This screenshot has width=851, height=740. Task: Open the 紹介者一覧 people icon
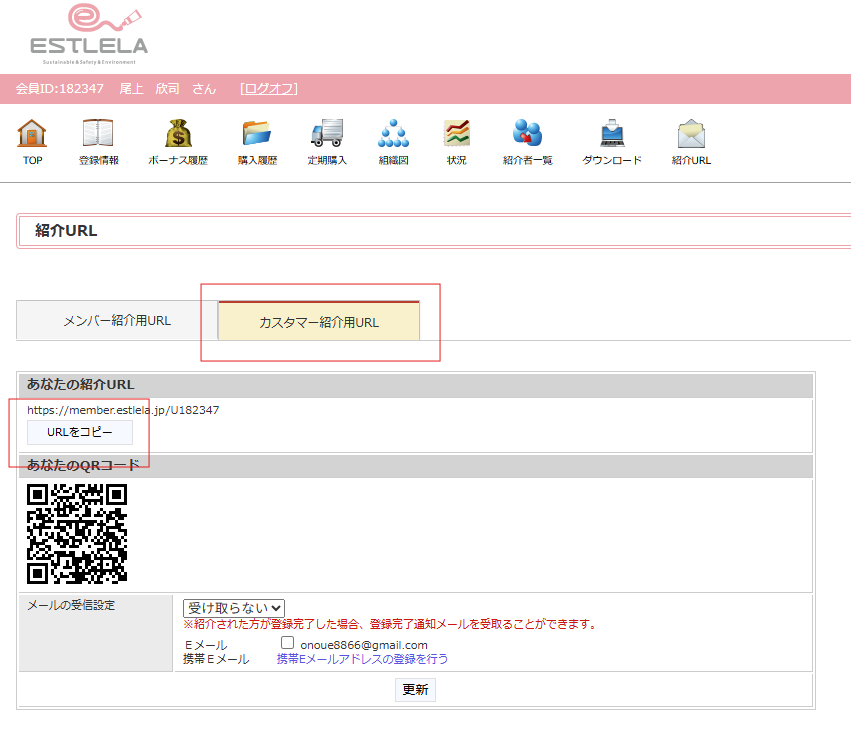527,133
